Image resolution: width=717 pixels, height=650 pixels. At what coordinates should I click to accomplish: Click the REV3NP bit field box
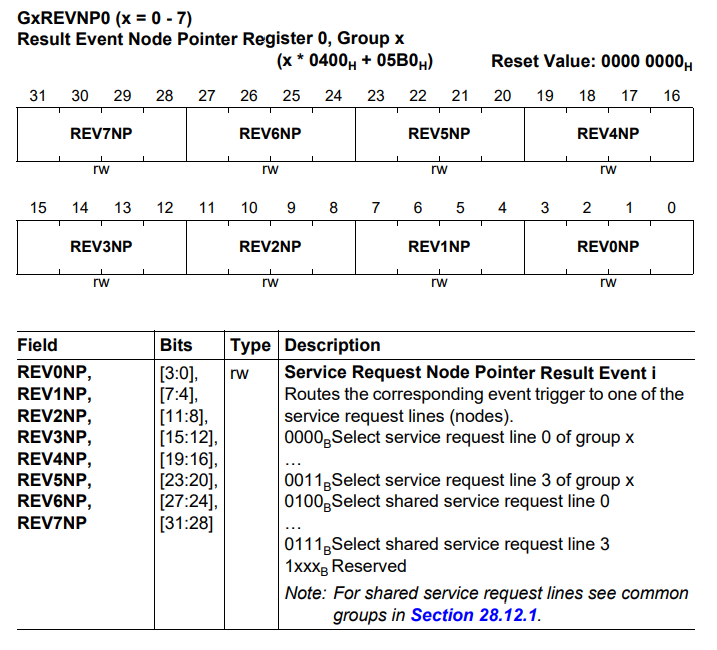[102, 247]
